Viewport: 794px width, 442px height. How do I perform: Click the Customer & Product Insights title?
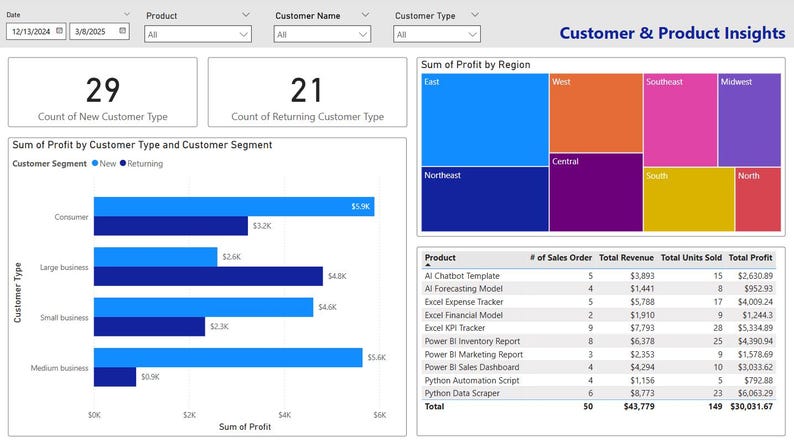pos(672,33)
